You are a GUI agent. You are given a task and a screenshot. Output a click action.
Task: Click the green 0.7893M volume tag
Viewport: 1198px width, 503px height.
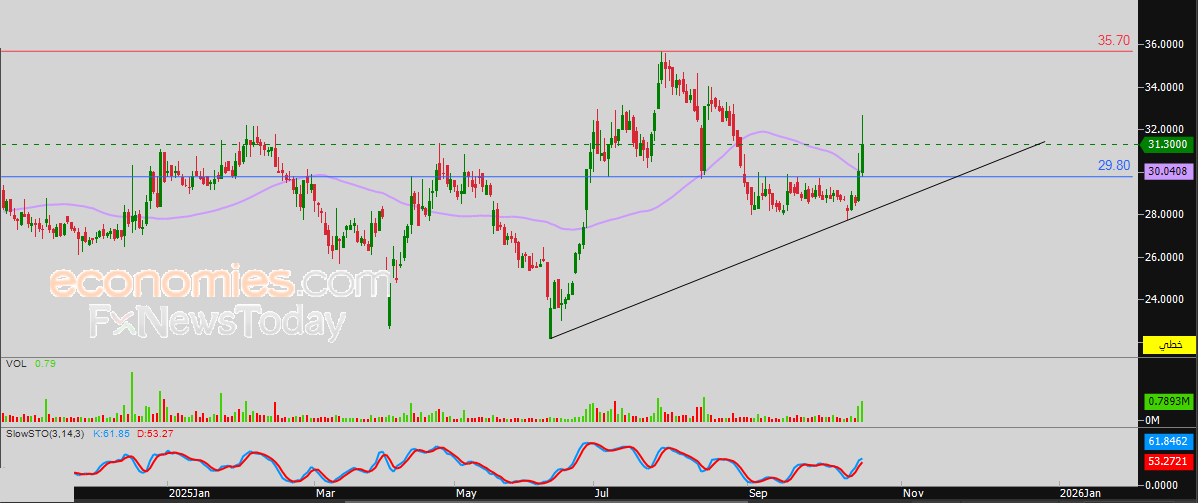click(x=1168, y=402)
